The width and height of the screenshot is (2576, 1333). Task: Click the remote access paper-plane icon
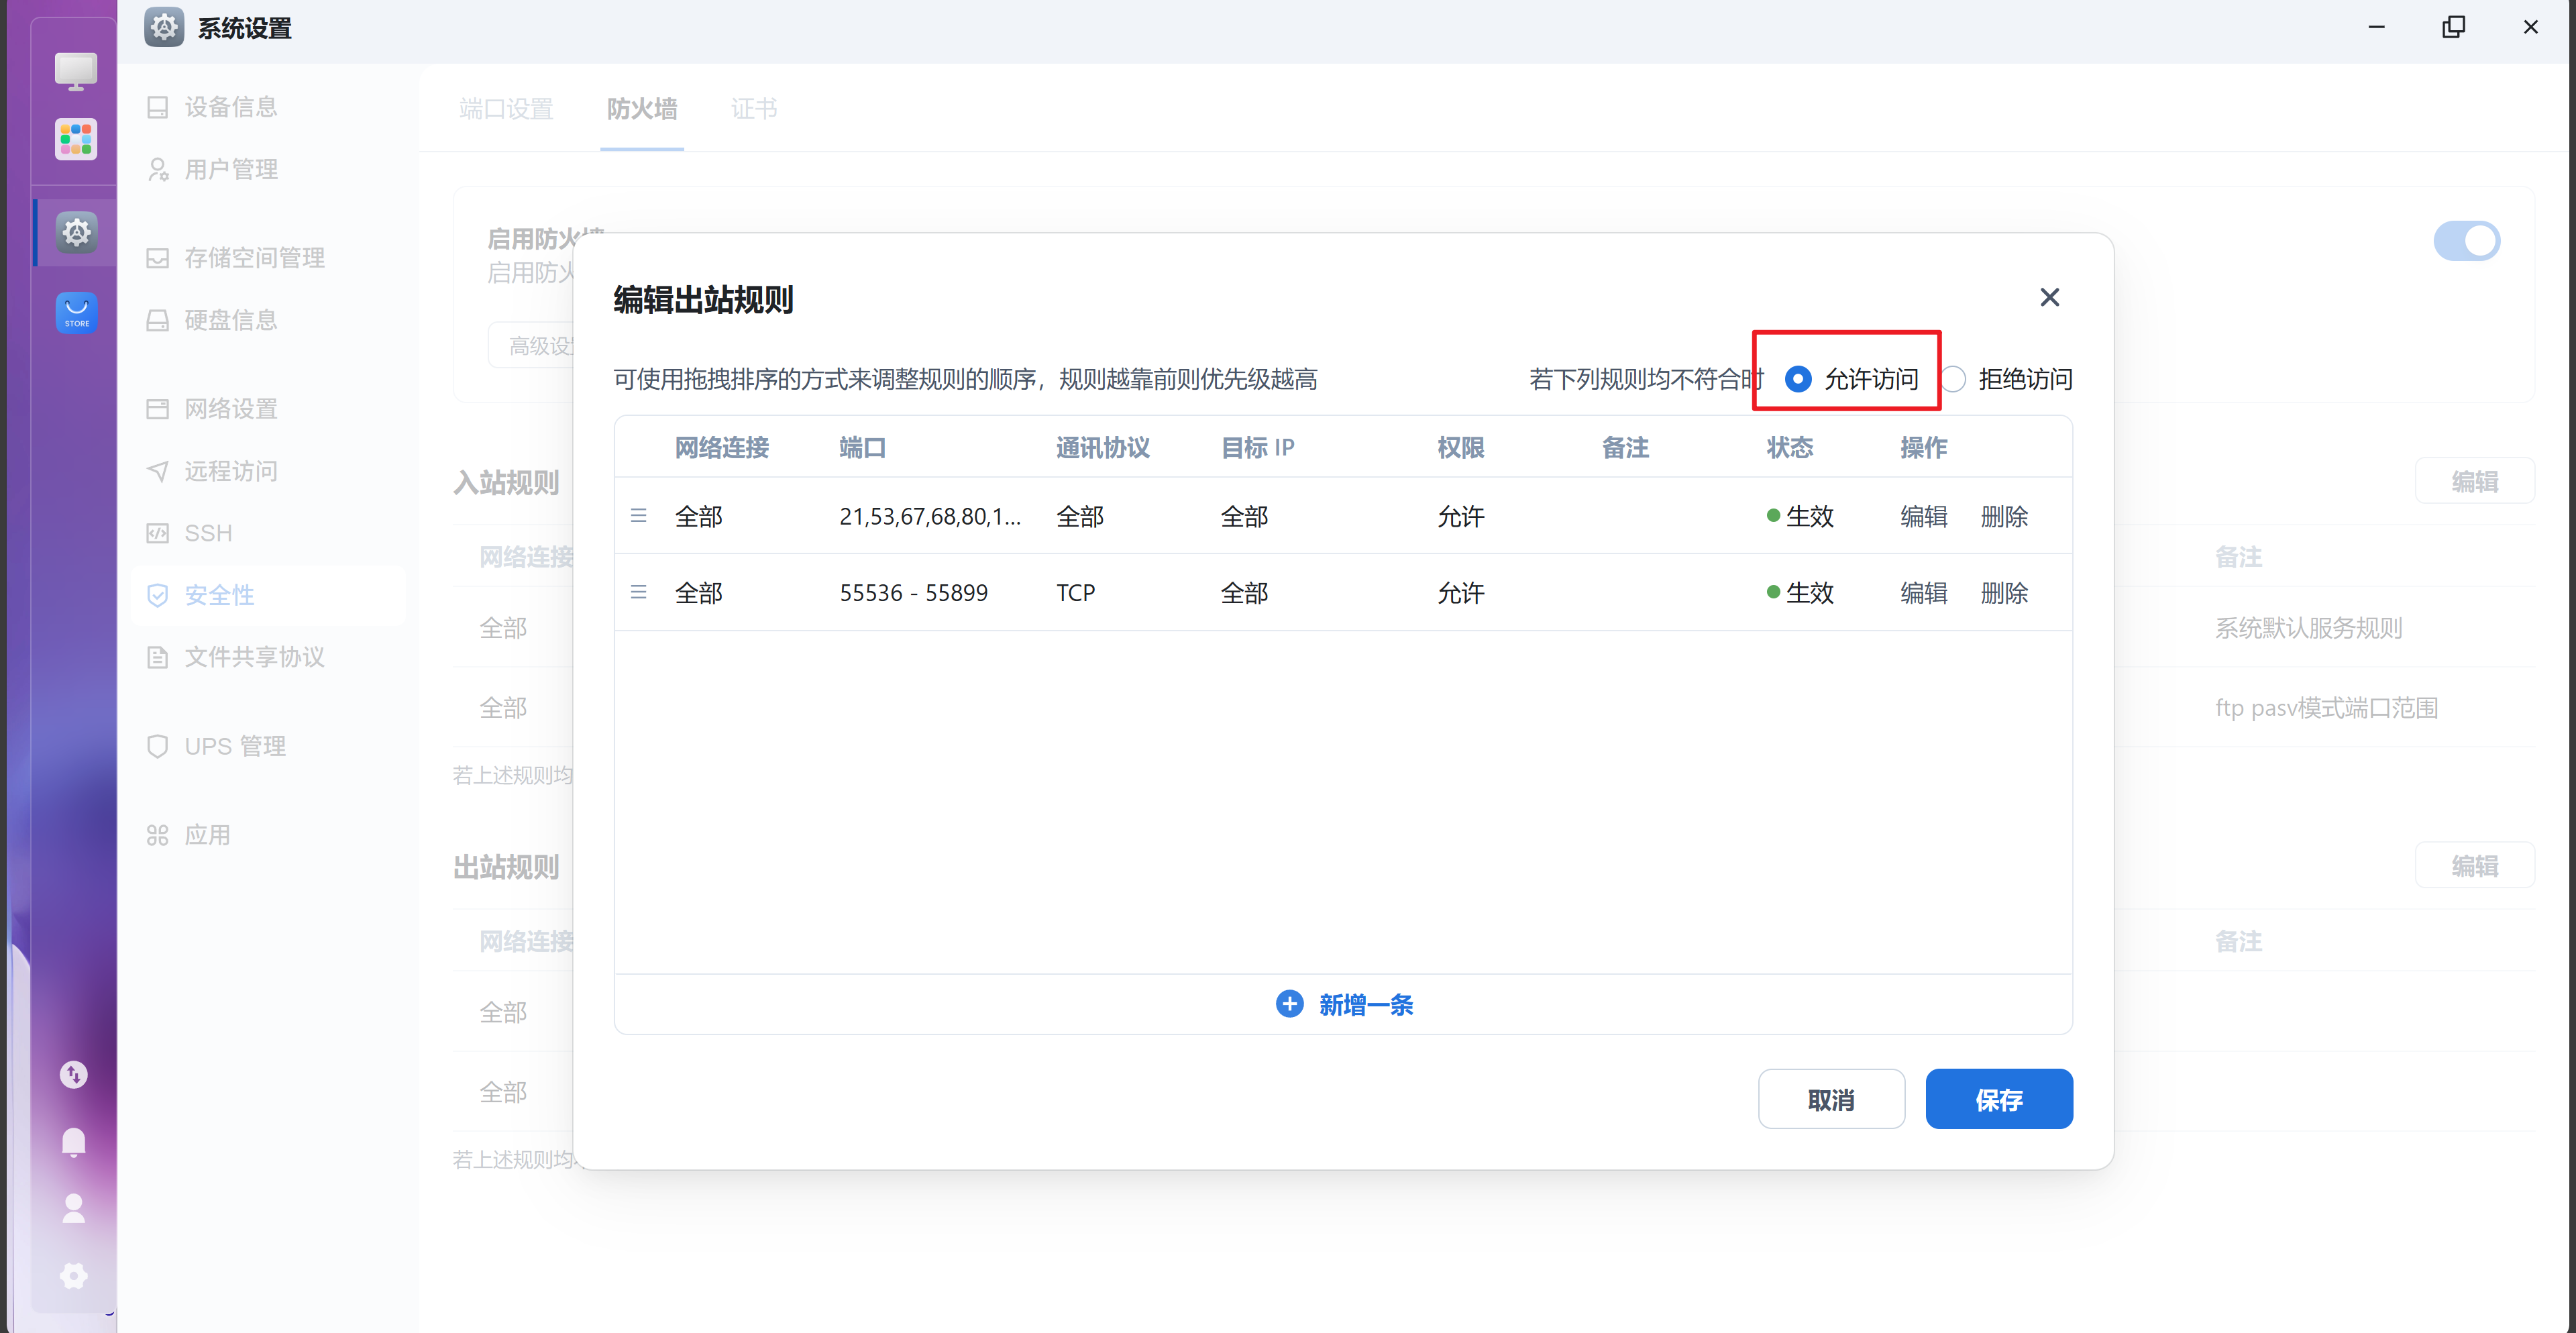158,471
